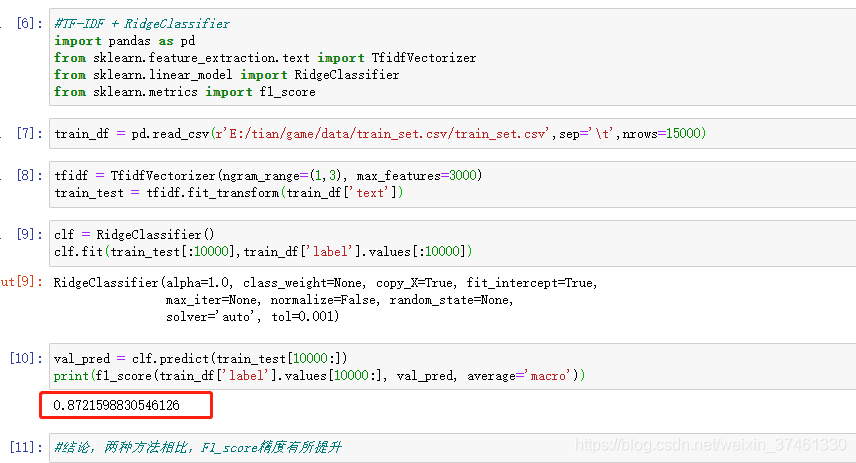Select the Out[9] output prompt label
The width and height of the screenshot is (856, 463).
point(22,281)
